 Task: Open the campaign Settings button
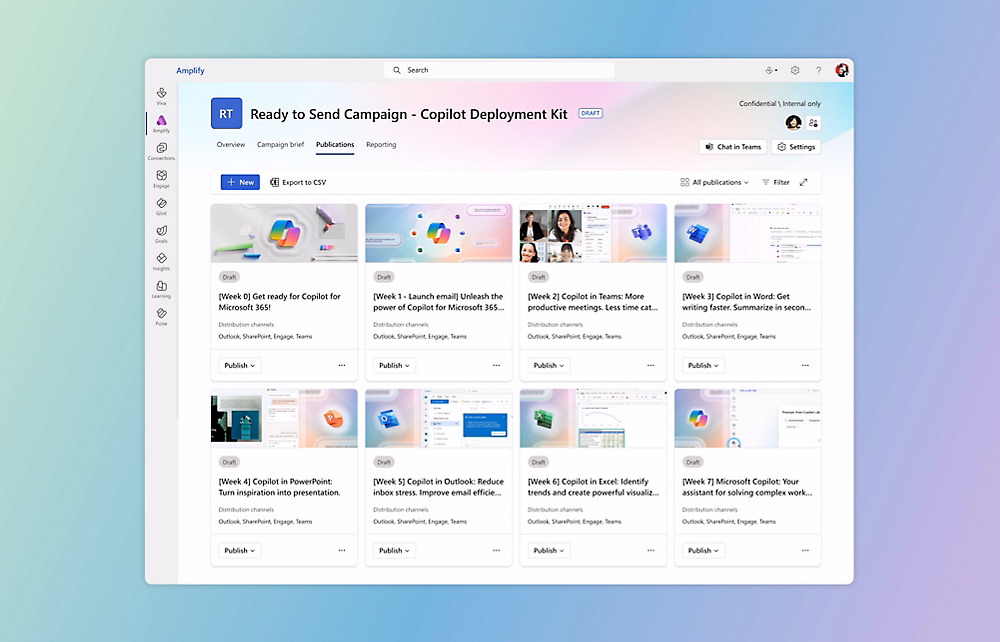tap(796, 147)
